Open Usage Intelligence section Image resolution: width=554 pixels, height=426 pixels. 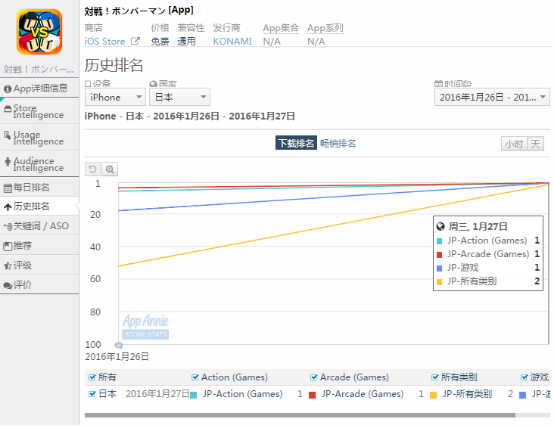pyautogui.click(x=40, y=138)
